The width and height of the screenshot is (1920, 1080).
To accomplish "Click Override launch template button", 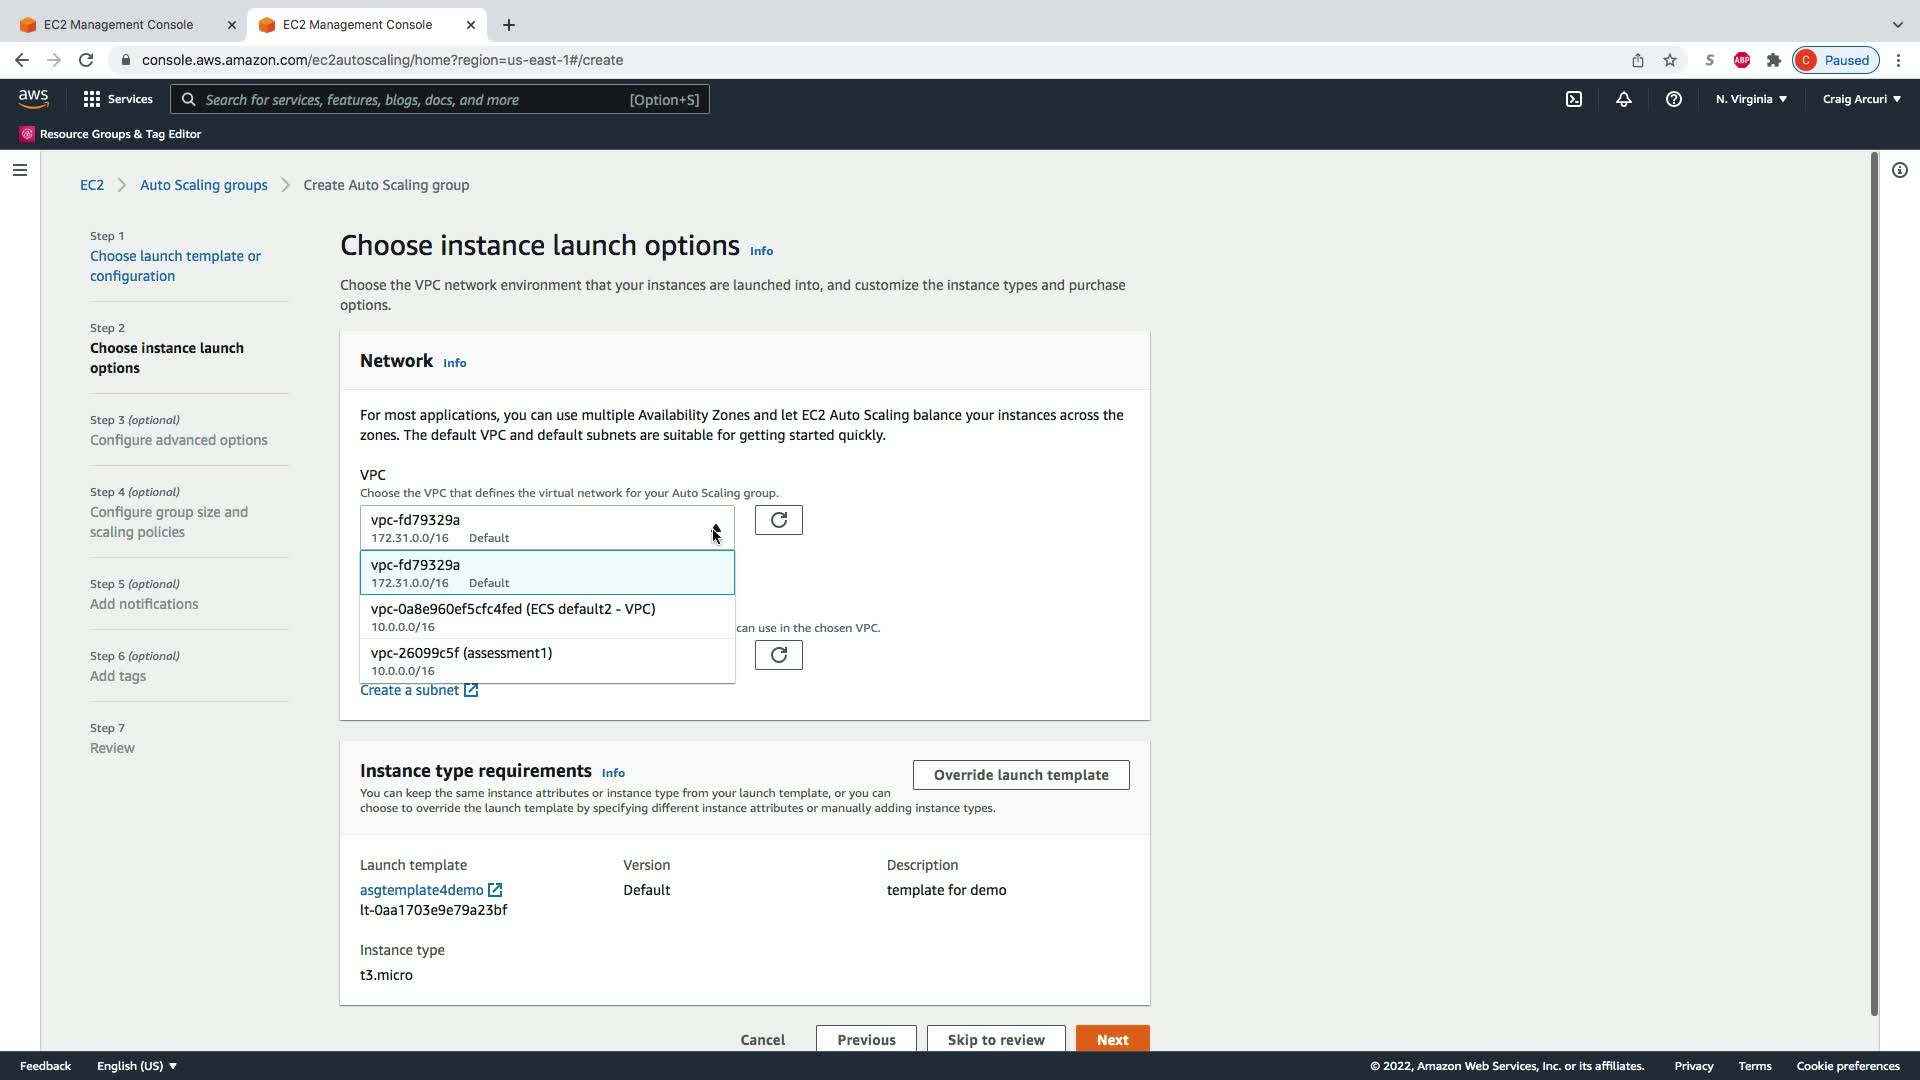I will [x=1020, y=775].
